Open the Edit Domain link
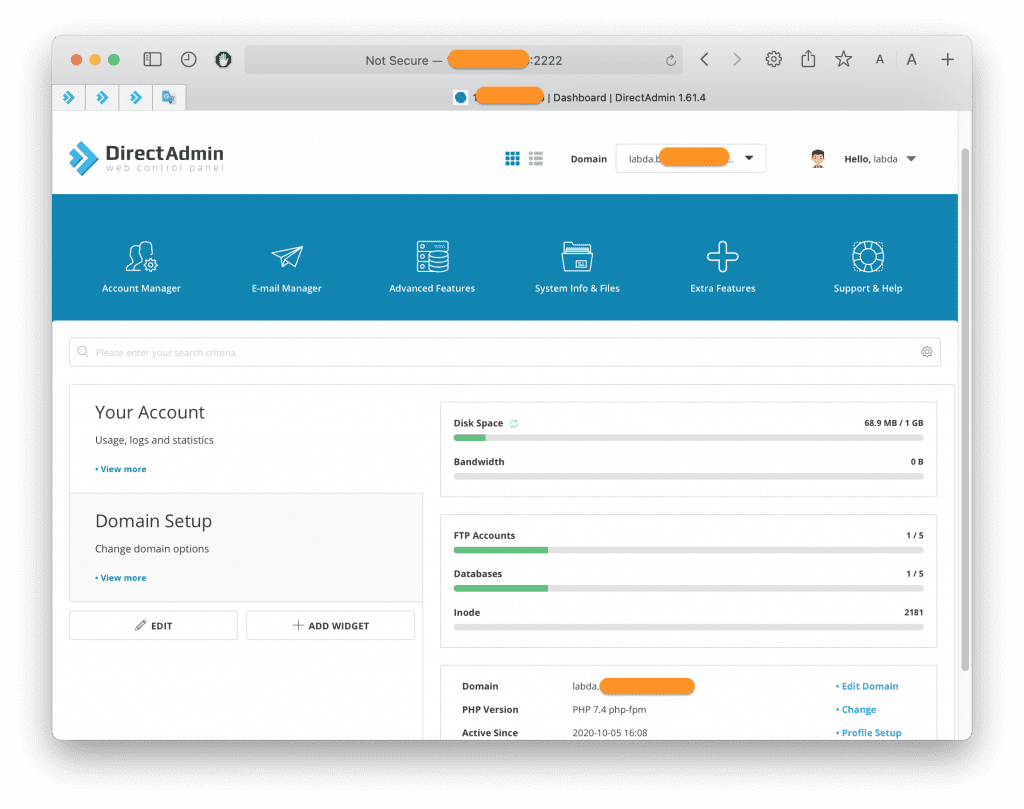This screenshot has width=1024, height=809. [869, 686]
